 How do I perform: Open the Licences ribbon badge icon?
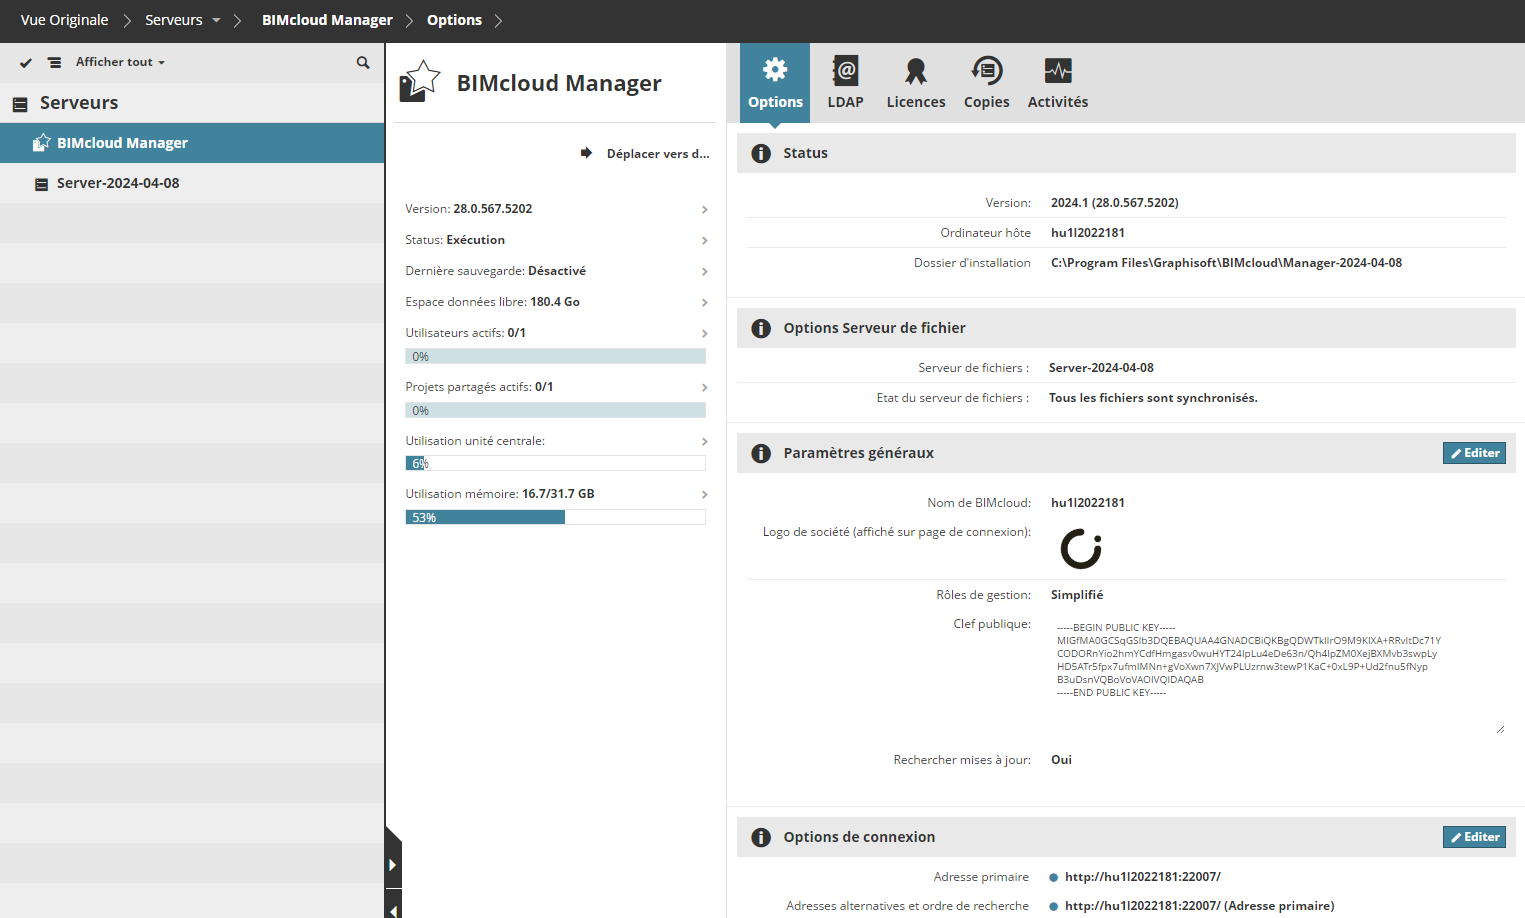click(x=916, y=70)
